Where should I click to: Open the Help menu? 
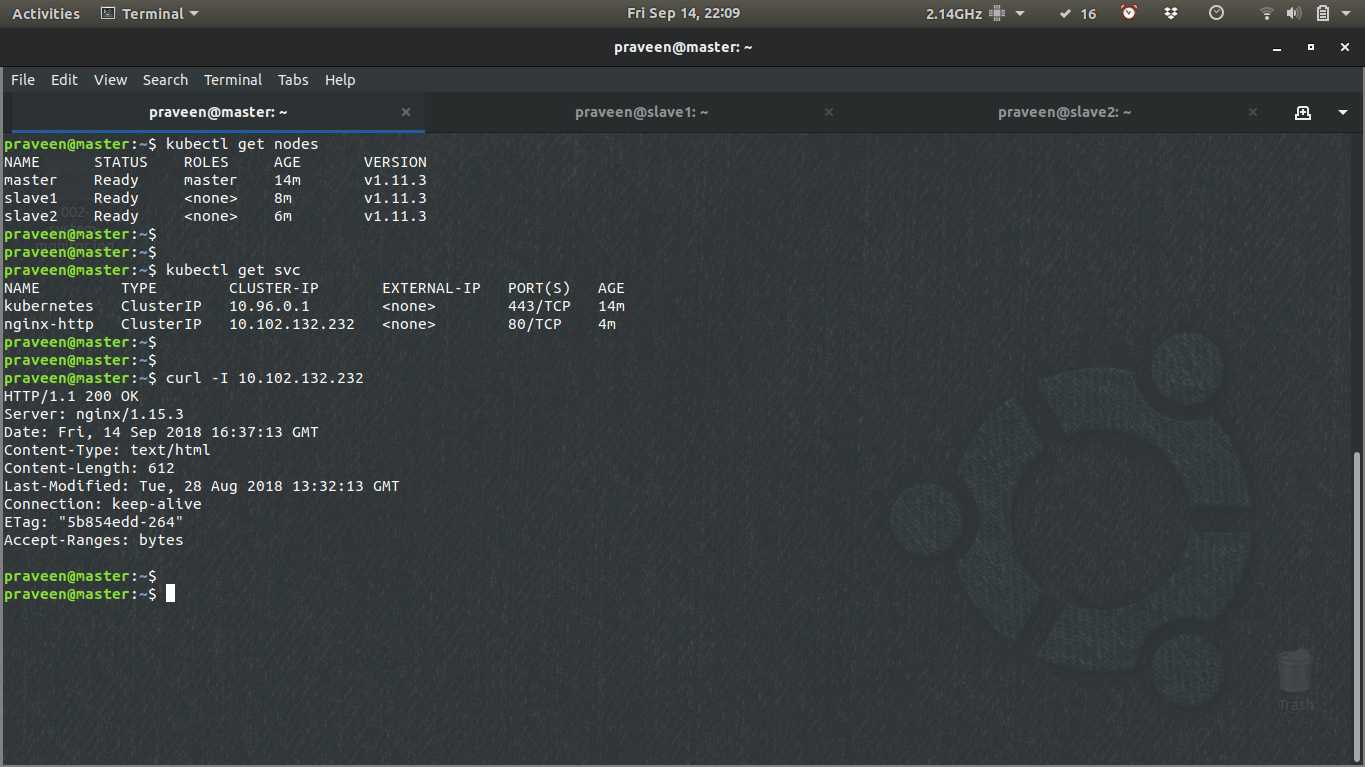(x=340, y=80)
